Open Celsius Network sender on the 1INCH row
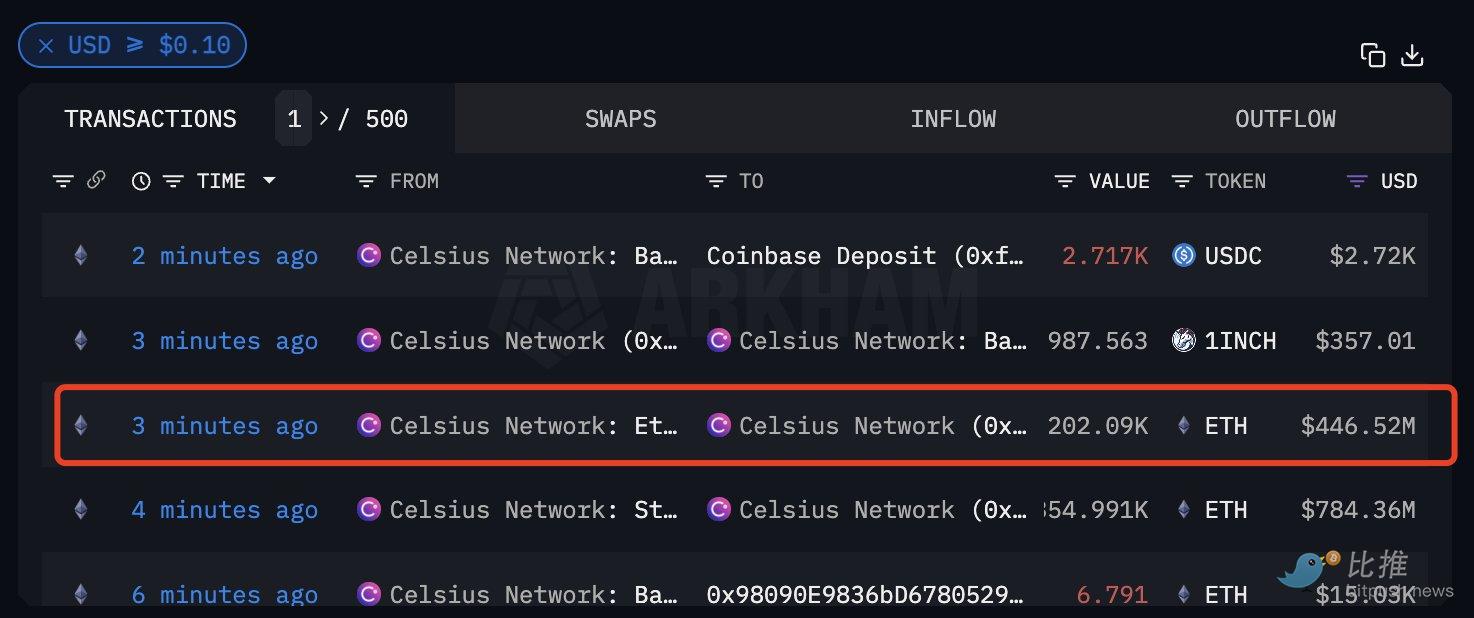The image size is (1474, 618). point(534,341)
